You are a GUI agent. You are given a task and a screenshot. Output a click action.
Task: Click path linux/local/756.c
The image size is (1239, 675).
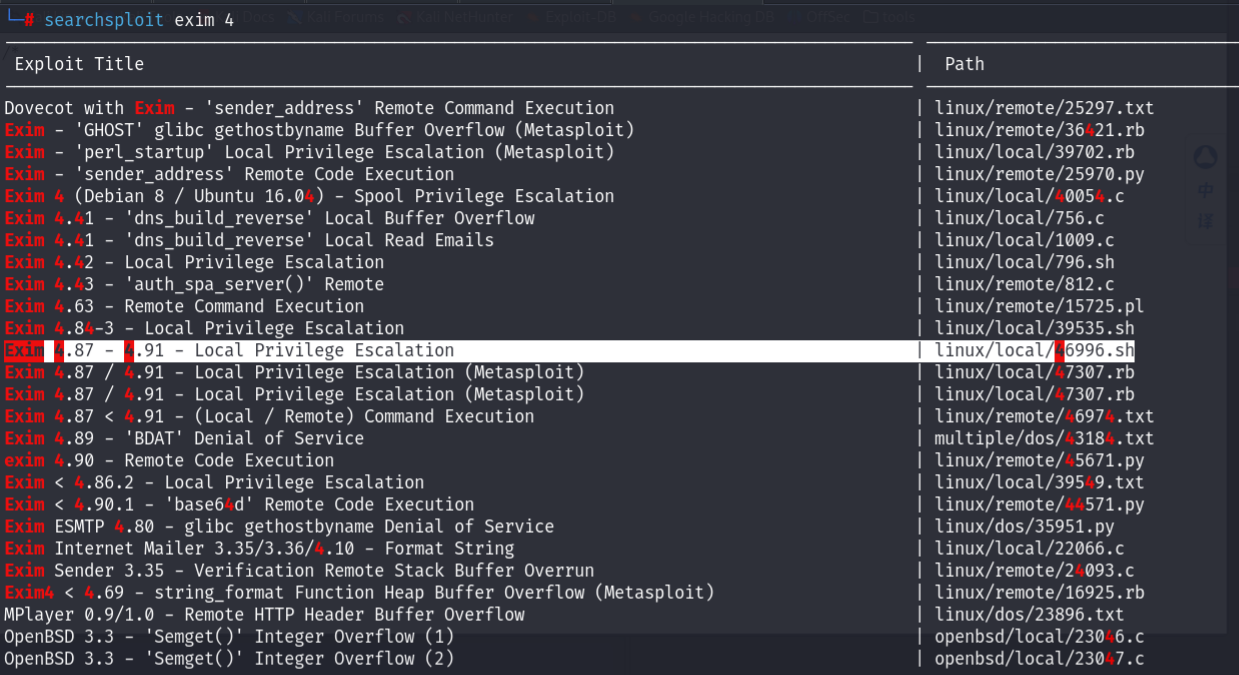[1019, 218]
